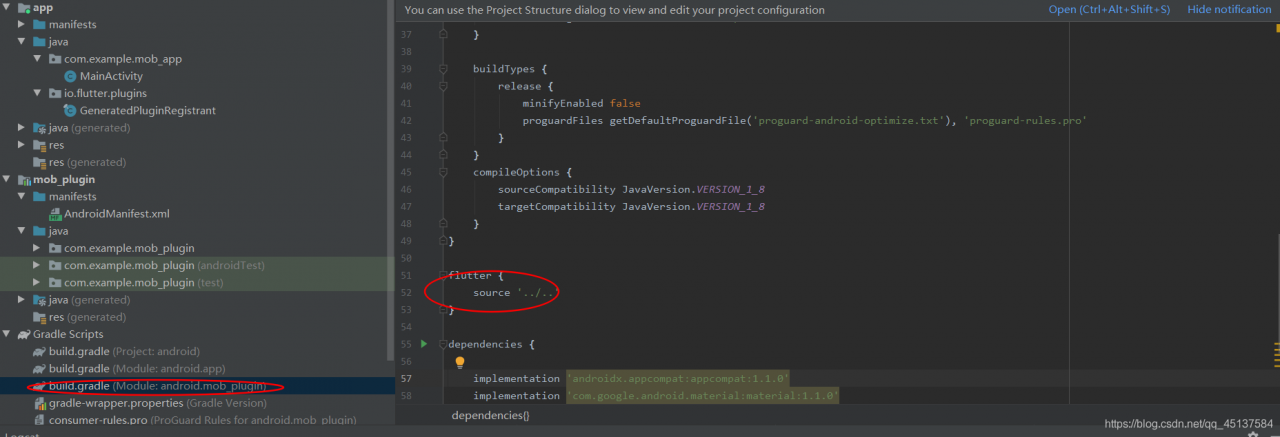Select gradle-wrapper.properties (Gradle Version) row

[x=158, y=403]
